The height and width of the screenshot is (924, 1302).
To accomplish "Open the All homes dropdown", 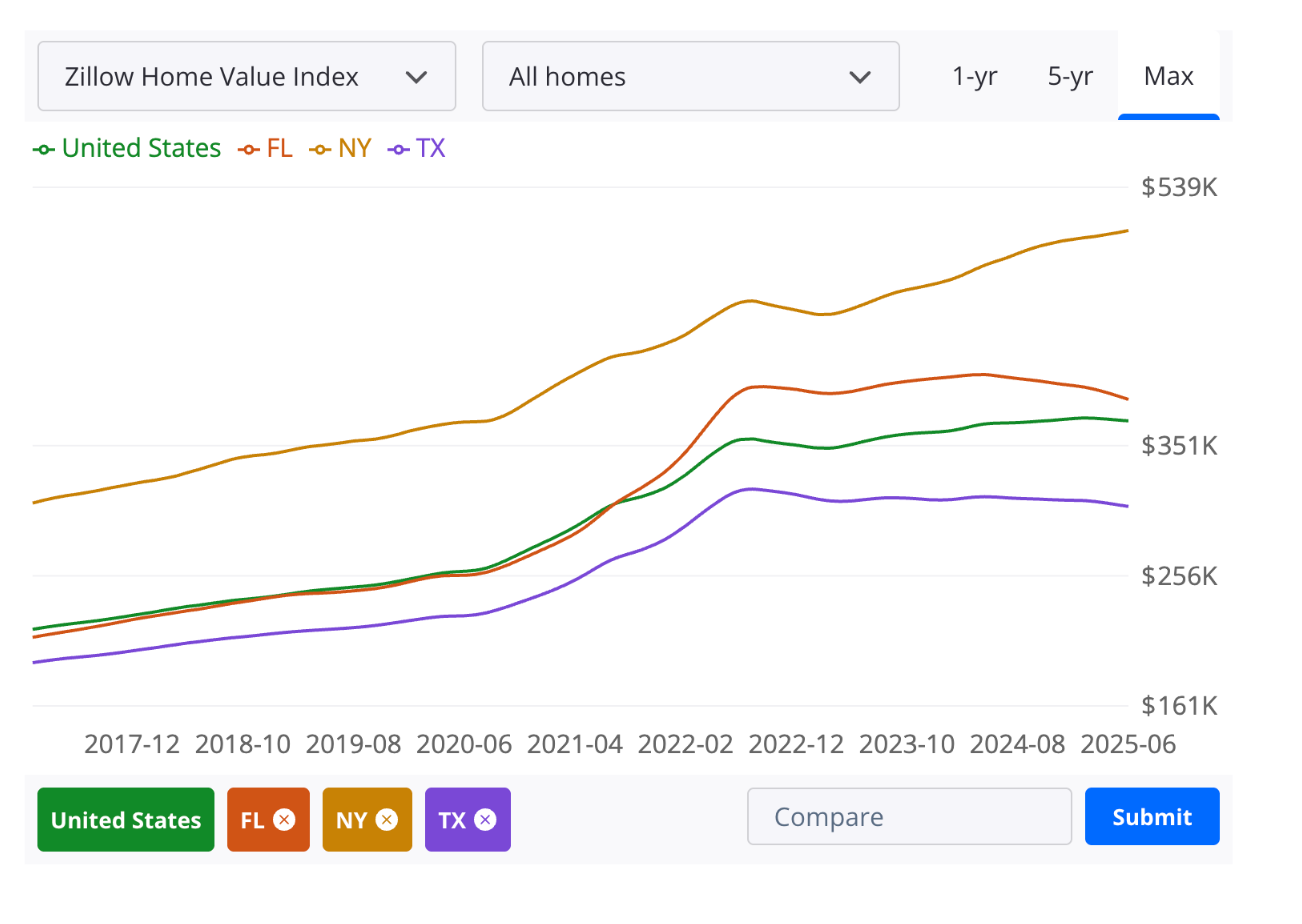I will [x=691, y=76].
